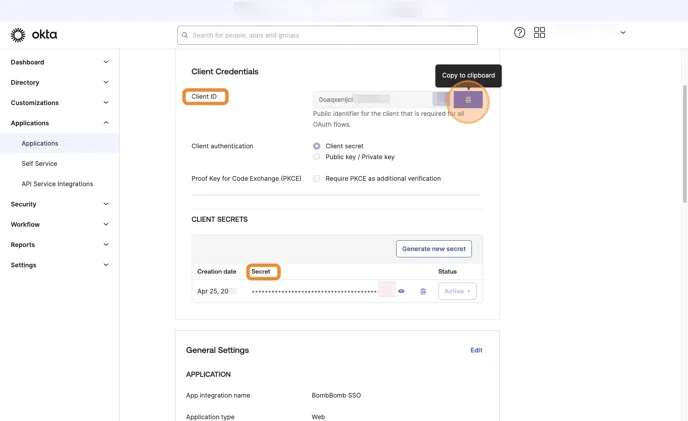Open the user account dropdown arrow
This screenshot has width=688, height=421.
623,32
